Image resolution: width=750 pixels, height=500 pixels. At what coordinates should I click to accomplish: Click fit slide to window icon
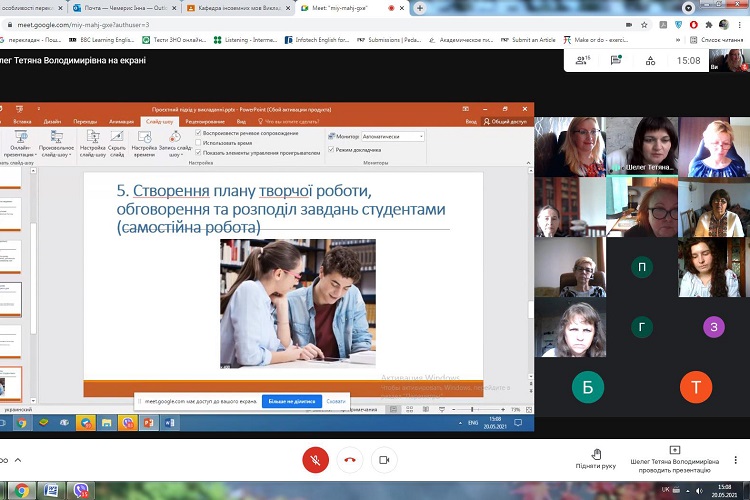coord(529,410)
